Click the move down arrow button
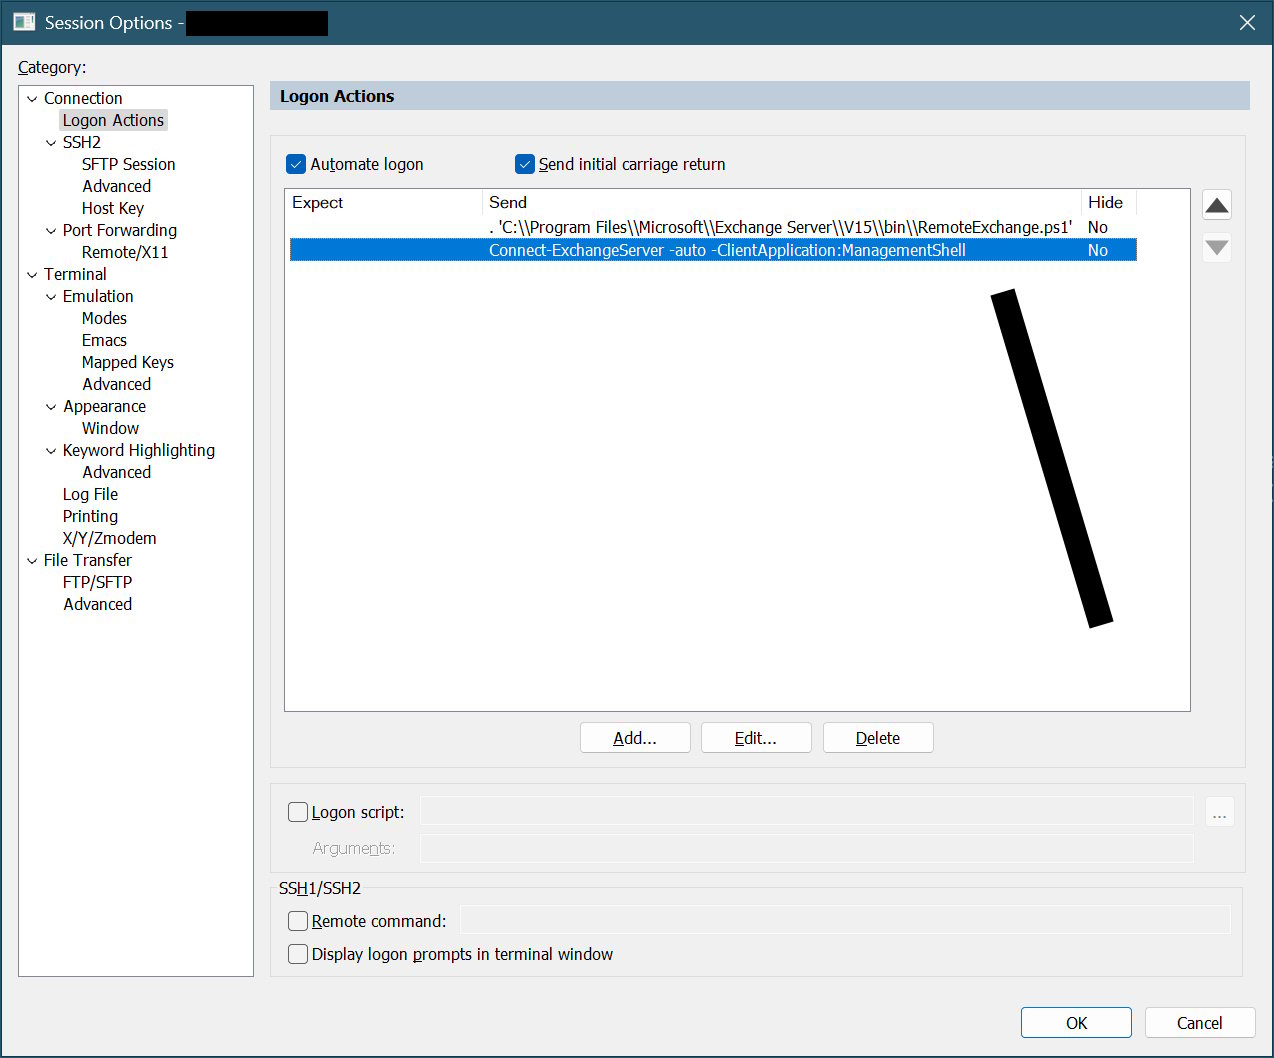The width and height of the screenshot is (1274, 1058). pos(1216,247)
